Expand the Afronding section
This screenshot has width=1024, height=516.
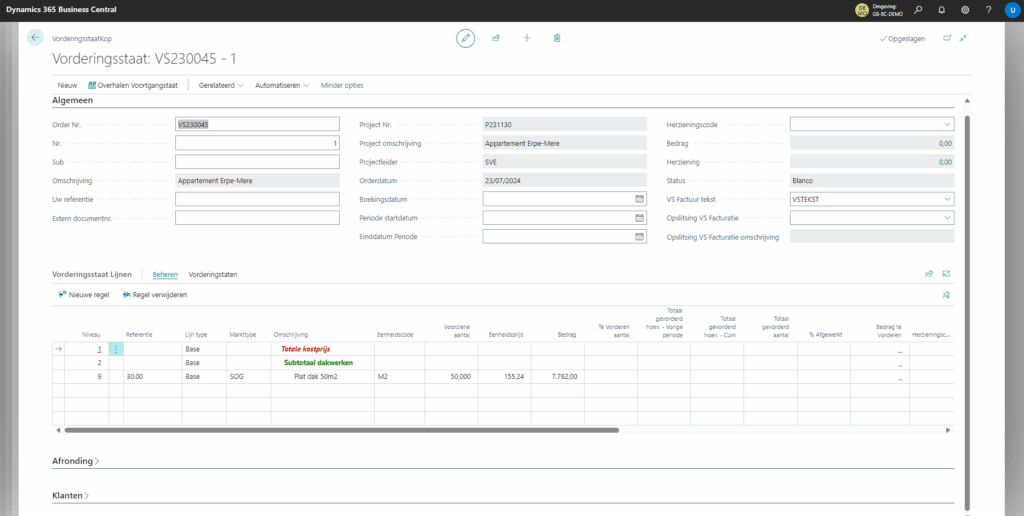tap(76, 461)
